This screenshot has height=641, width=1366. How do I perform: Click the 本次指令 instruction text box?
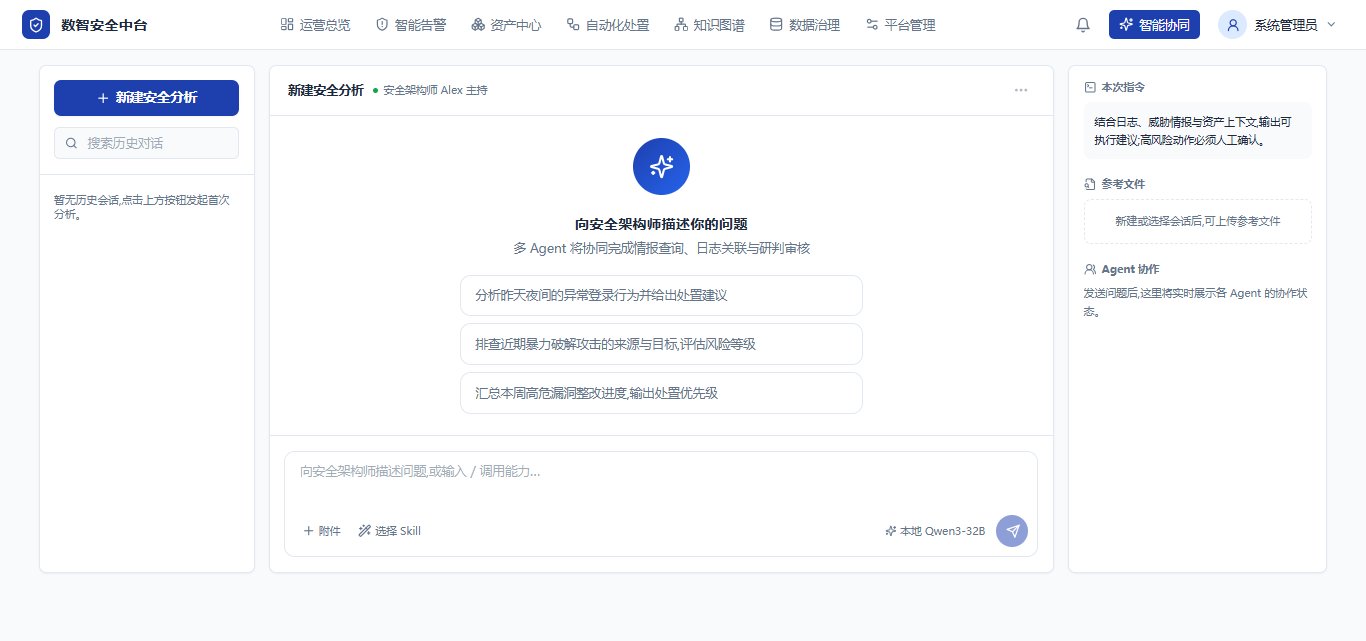click(x=1198, y=131)
